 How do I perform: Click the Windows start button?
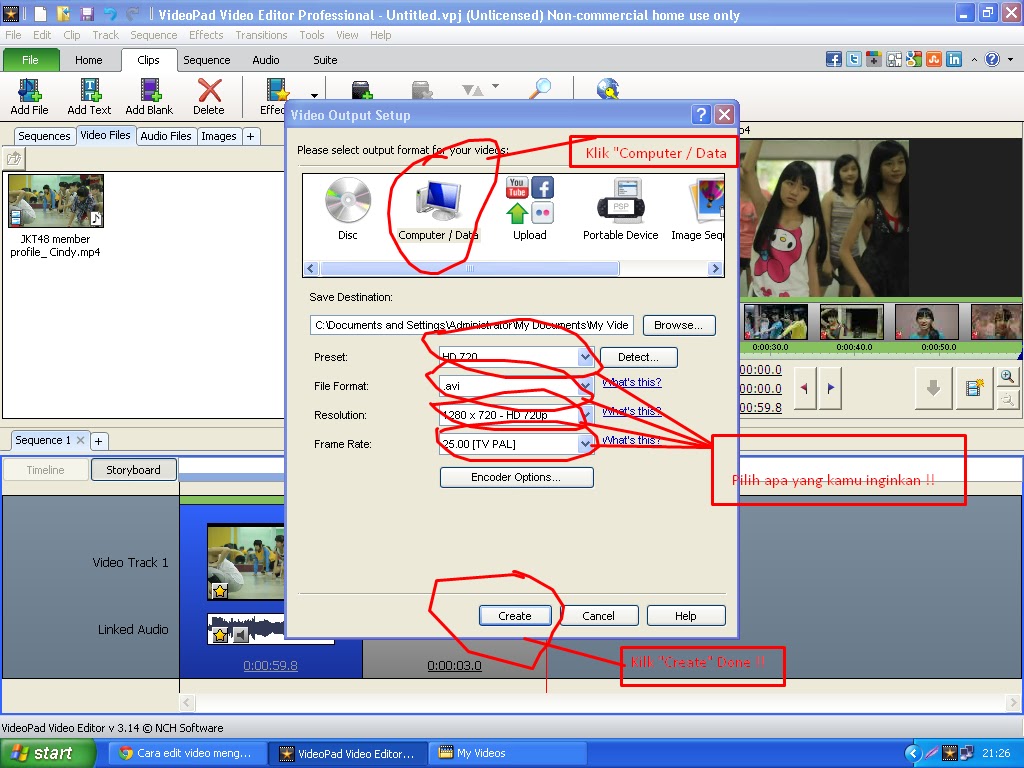pos(47,754)
